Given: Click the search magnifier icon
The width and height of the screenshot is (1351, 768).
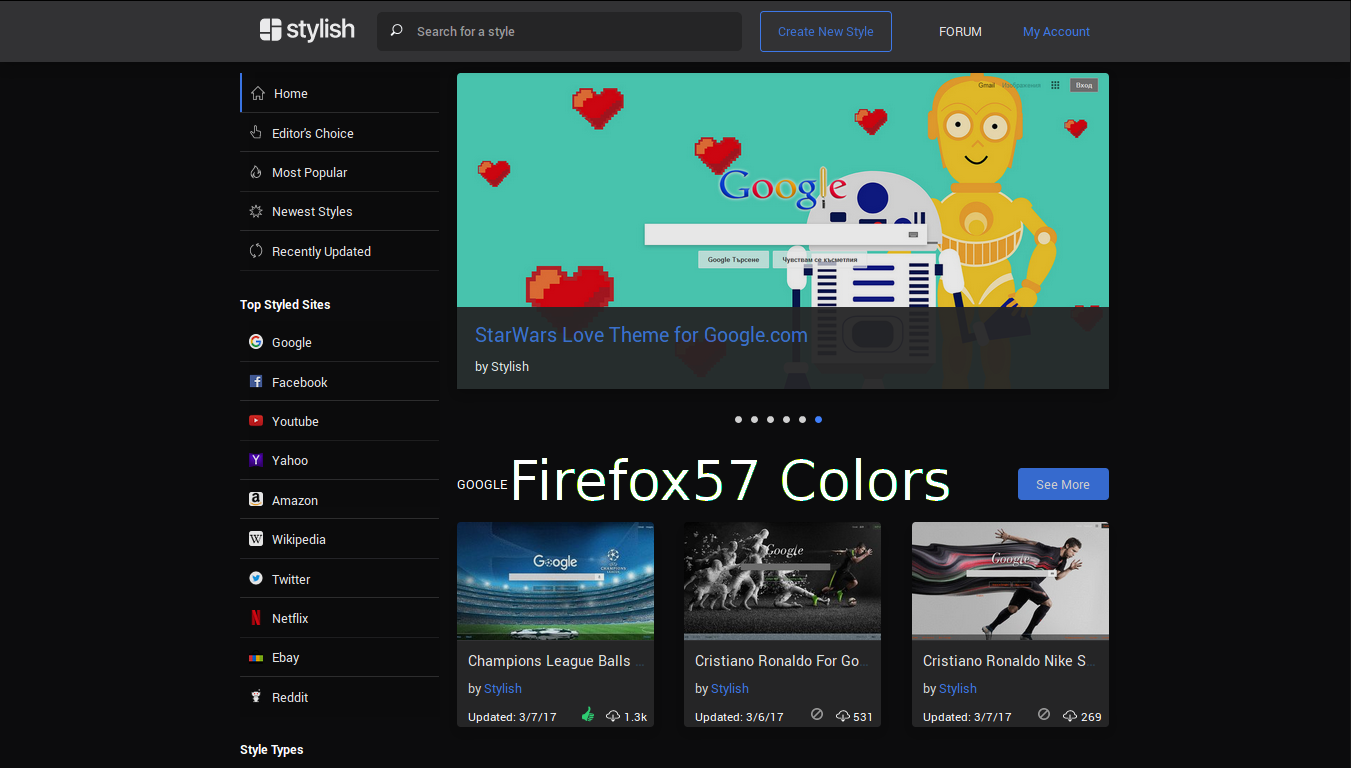Looking at the screenshot, I should click(x=397, y=31).
